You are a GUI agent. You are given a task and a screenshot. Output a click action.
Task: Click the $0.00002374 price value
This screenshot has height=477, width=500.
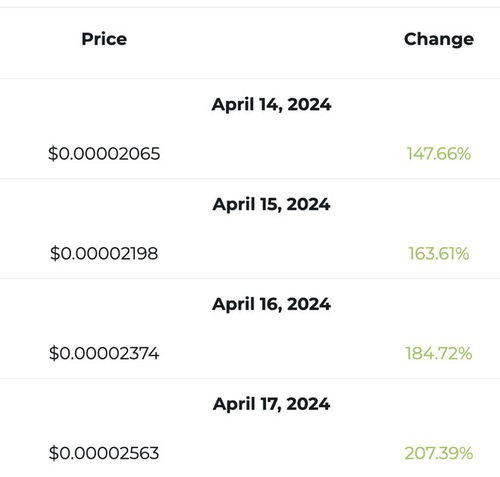point(104,353)
